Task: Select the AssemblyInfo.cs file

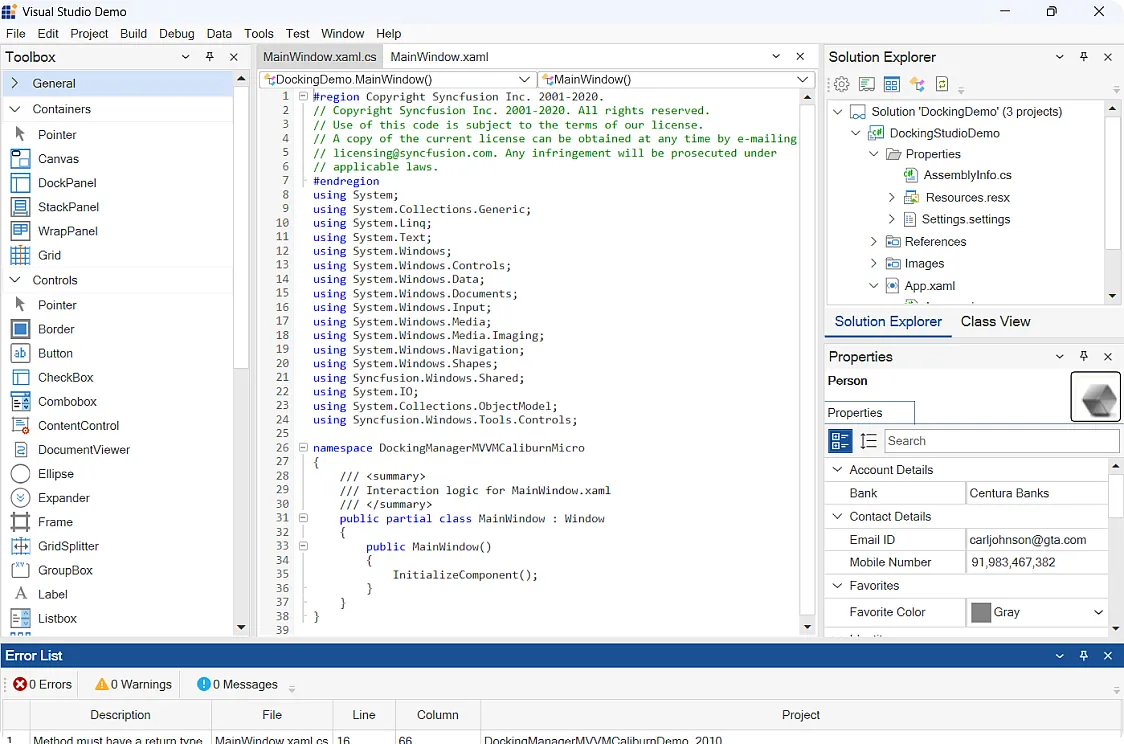Action: [967, 175]
